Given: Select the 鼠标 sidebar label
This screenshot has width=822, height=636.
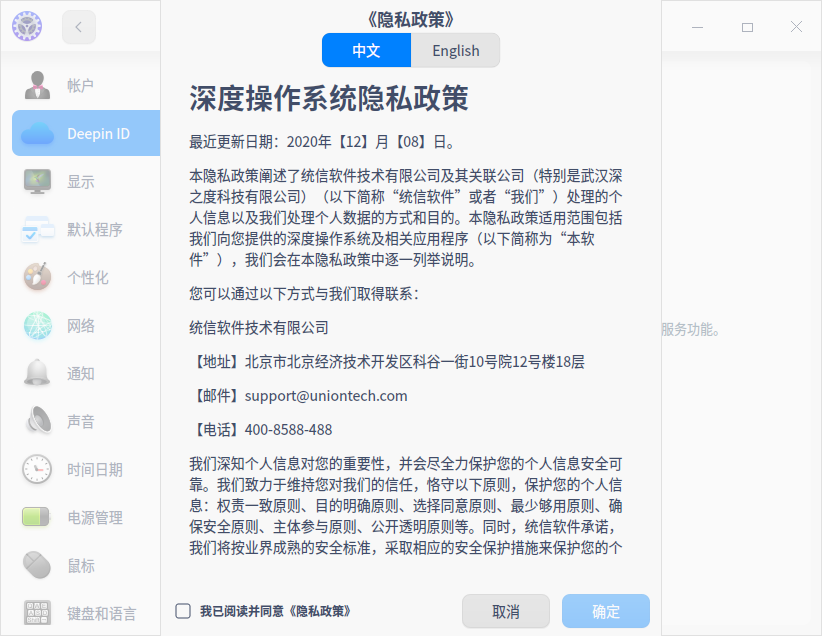Looking at the screenshot, I should pyautogui.click(x=81, y=566).
